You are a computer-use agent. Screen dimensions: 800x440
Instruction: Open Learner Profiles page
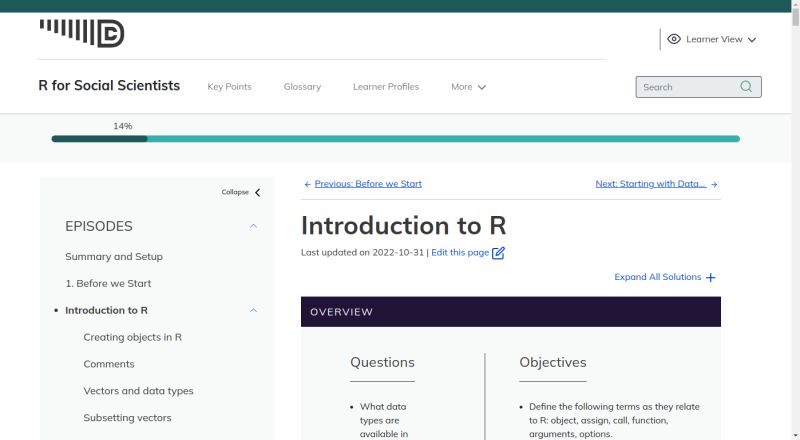[x=386, y=87]
